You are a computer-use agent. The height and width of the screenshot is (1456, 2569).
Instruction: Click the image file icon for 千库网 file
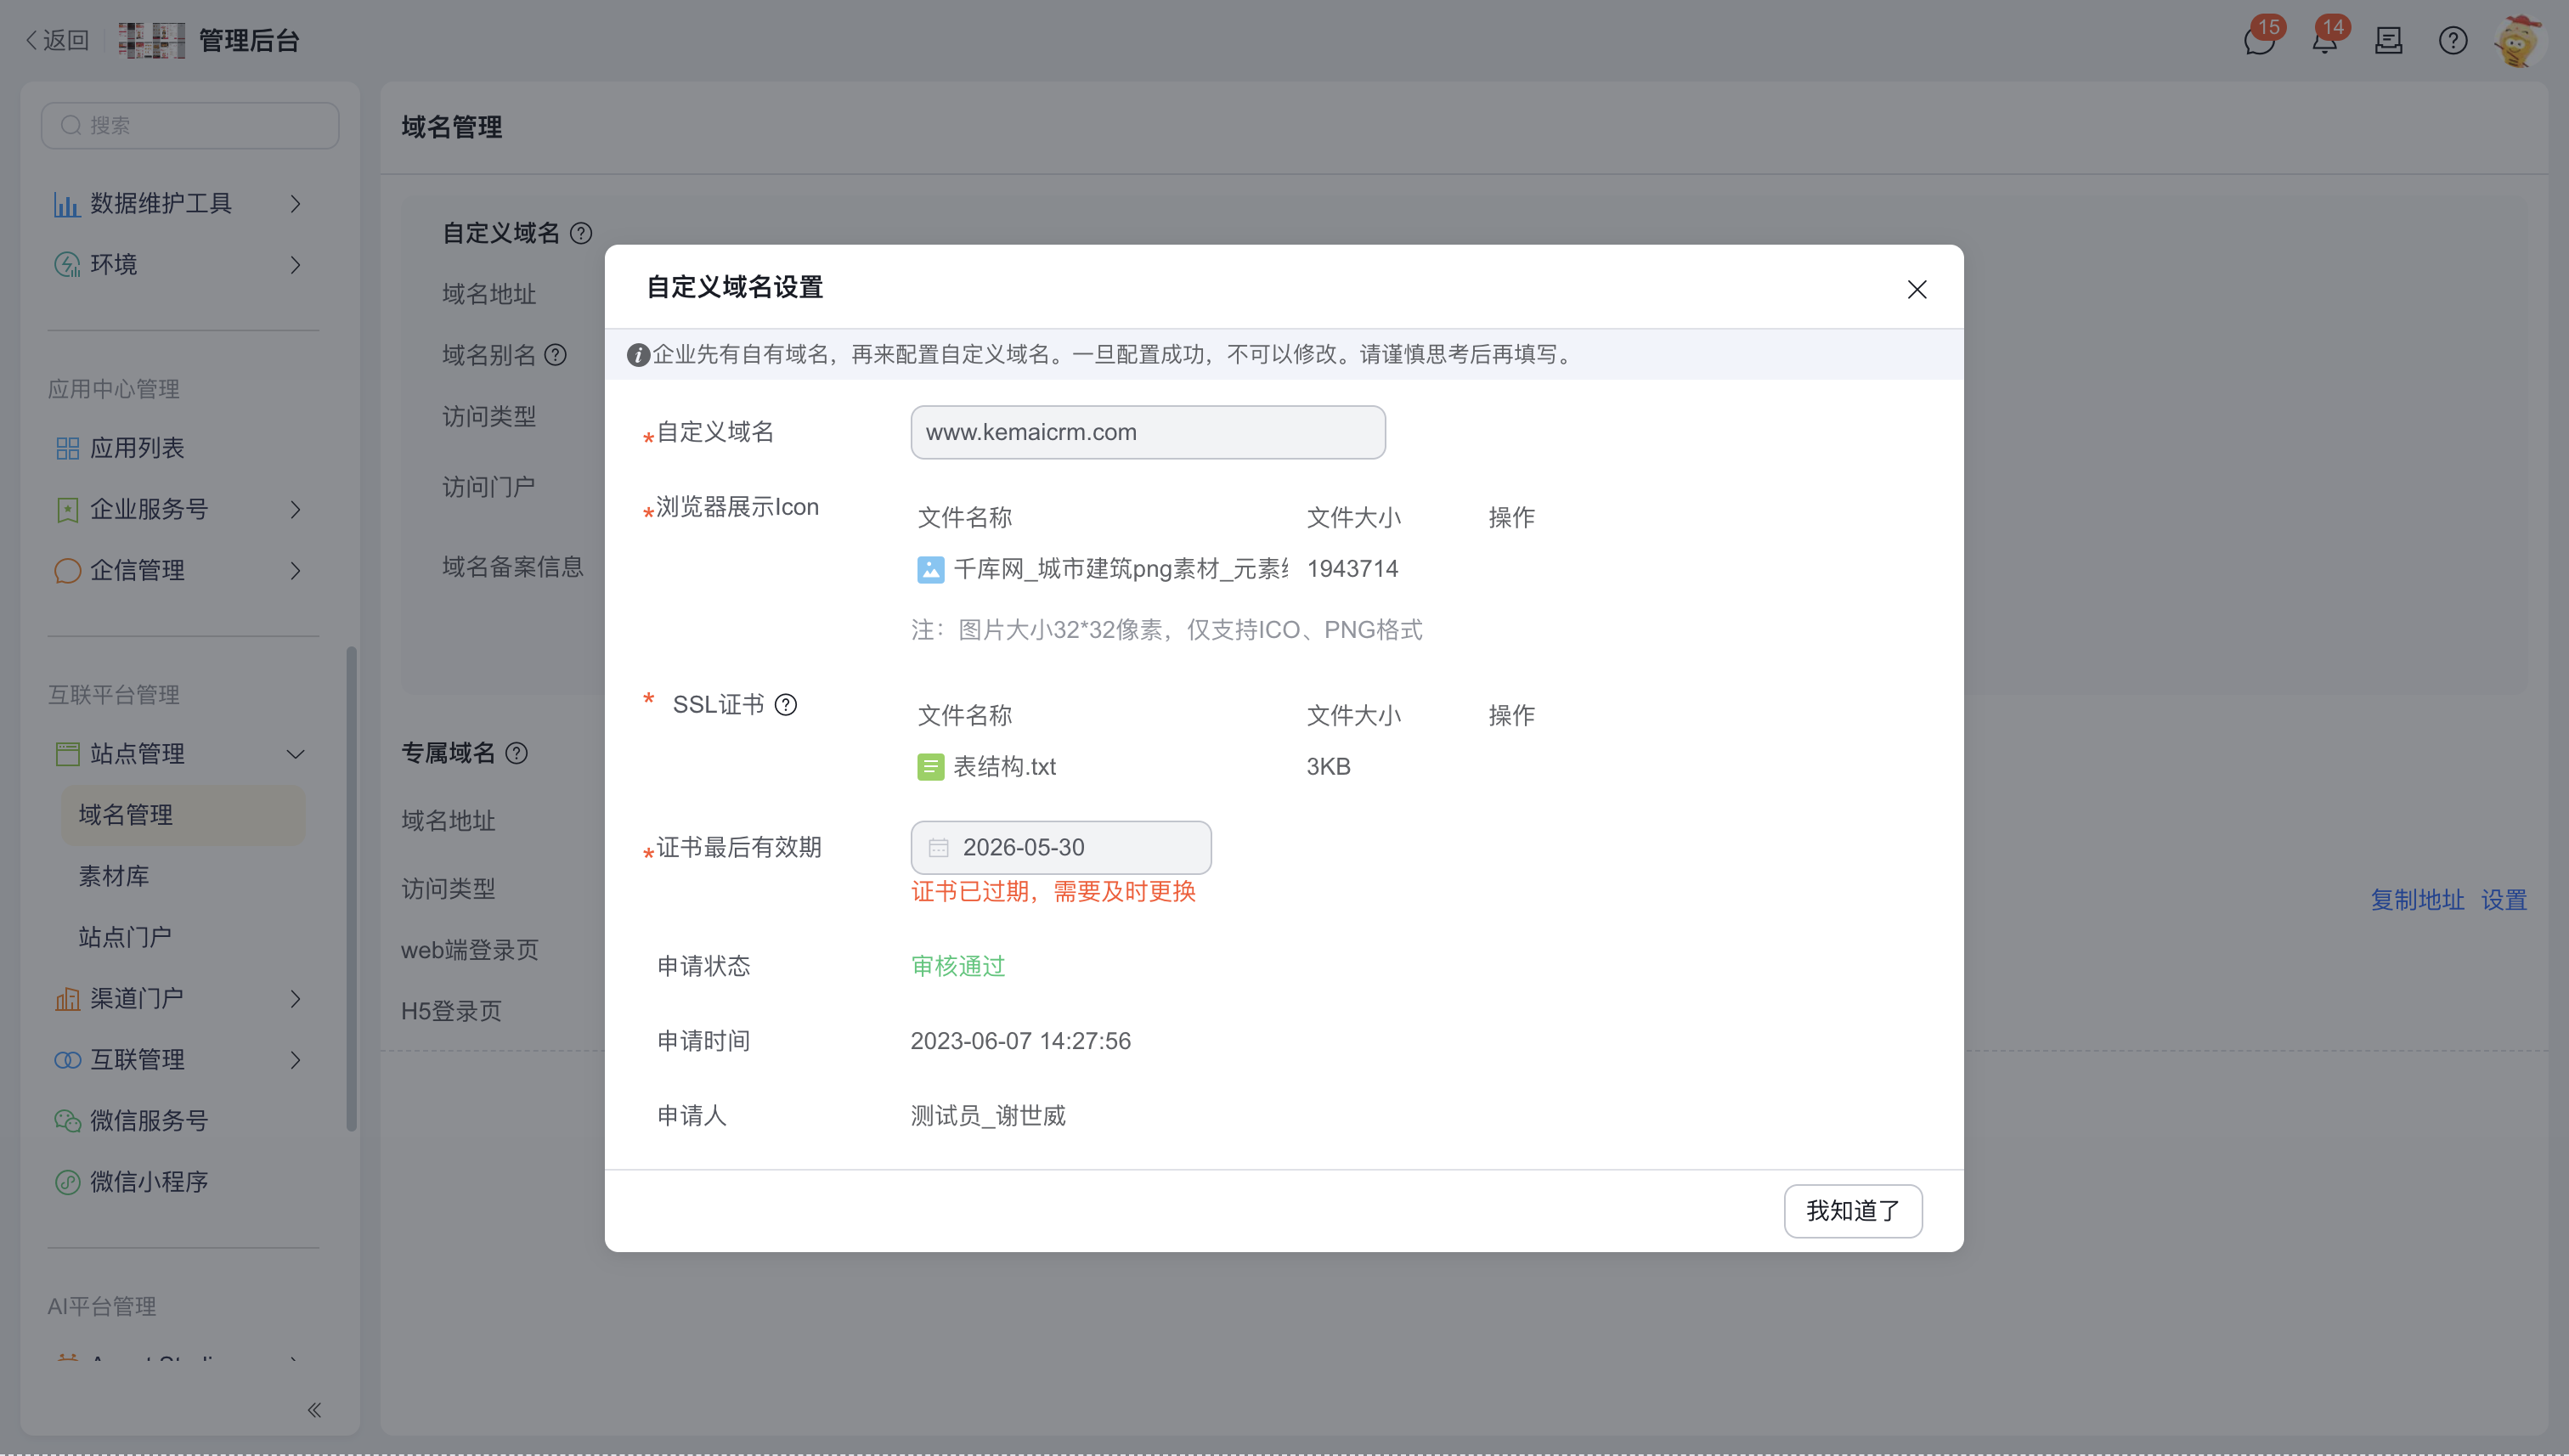(x=930, y=570)
